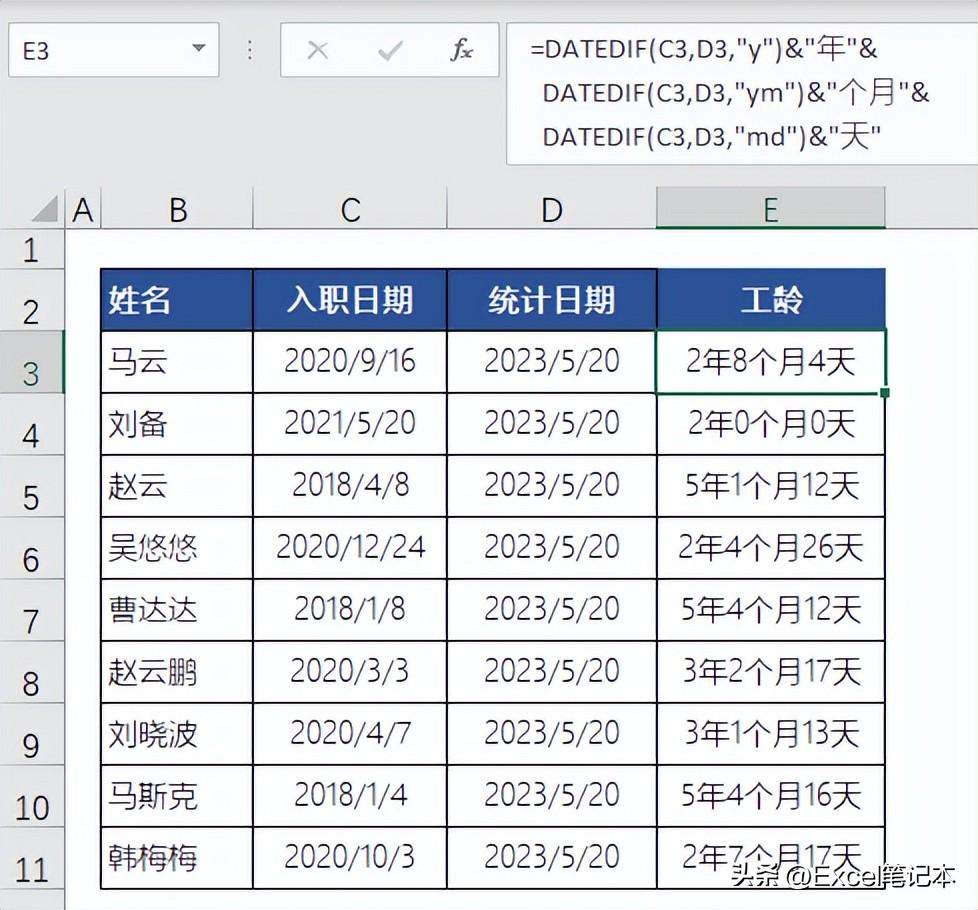Click the Name Box showing E3
This screenshot has width=978, height=910.
pyautogui.click(x=114, y=50)
